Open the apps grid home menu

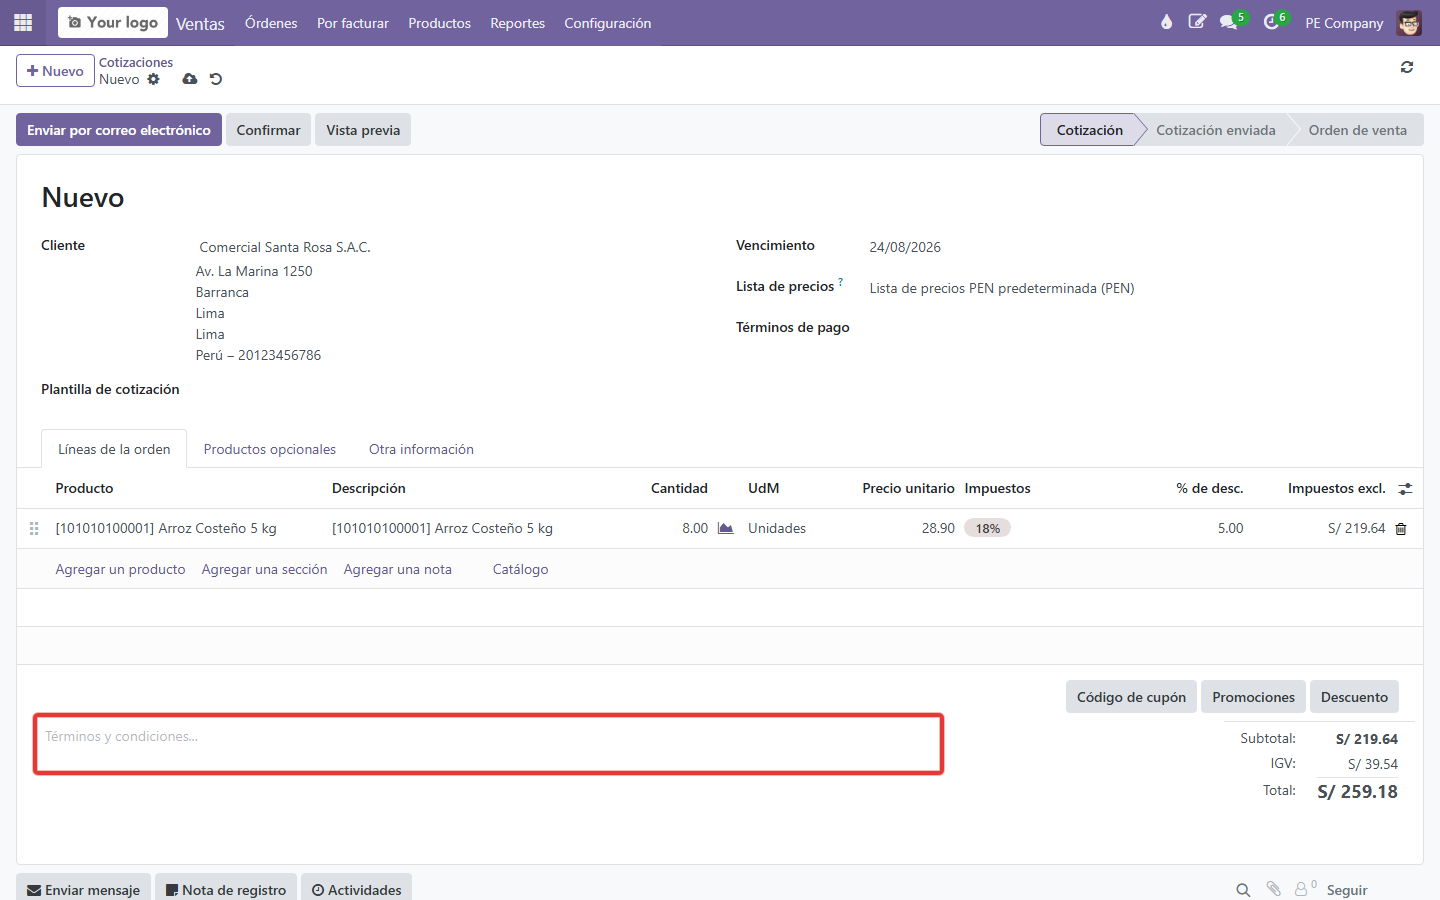point(23,22)
